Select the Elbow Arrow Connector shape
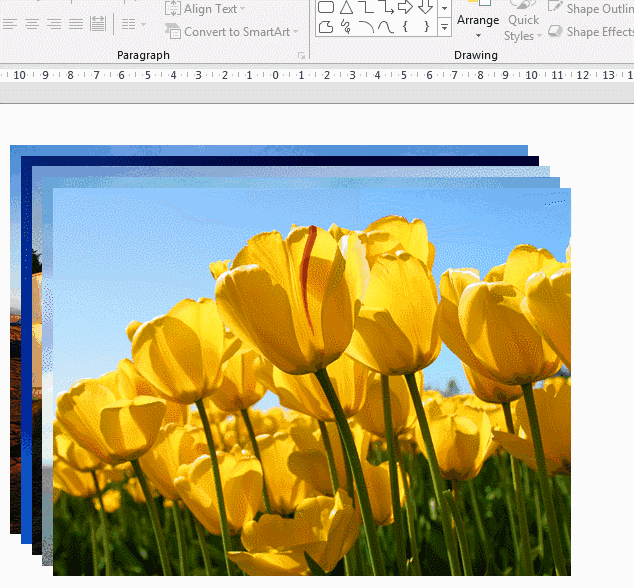Viewport: 634px width, 588px height. (x=386, y=7)
